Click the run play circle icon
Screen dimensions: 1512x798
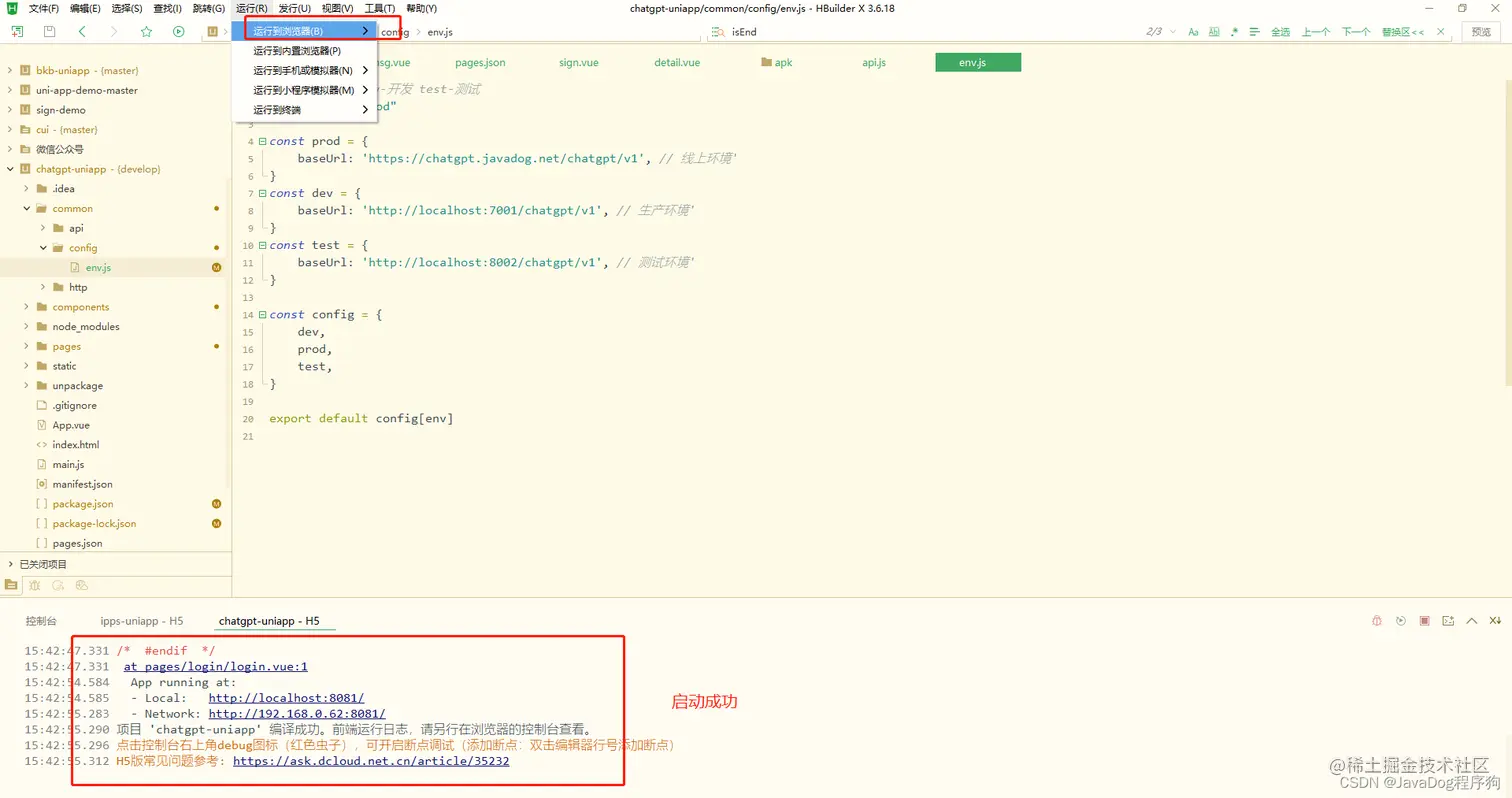tap(178, 32)
